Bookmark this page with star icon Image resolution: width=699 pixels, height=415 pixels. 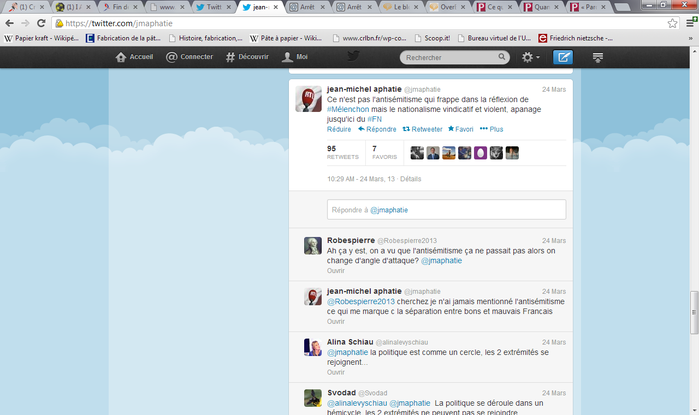click(x=672, y=23)
